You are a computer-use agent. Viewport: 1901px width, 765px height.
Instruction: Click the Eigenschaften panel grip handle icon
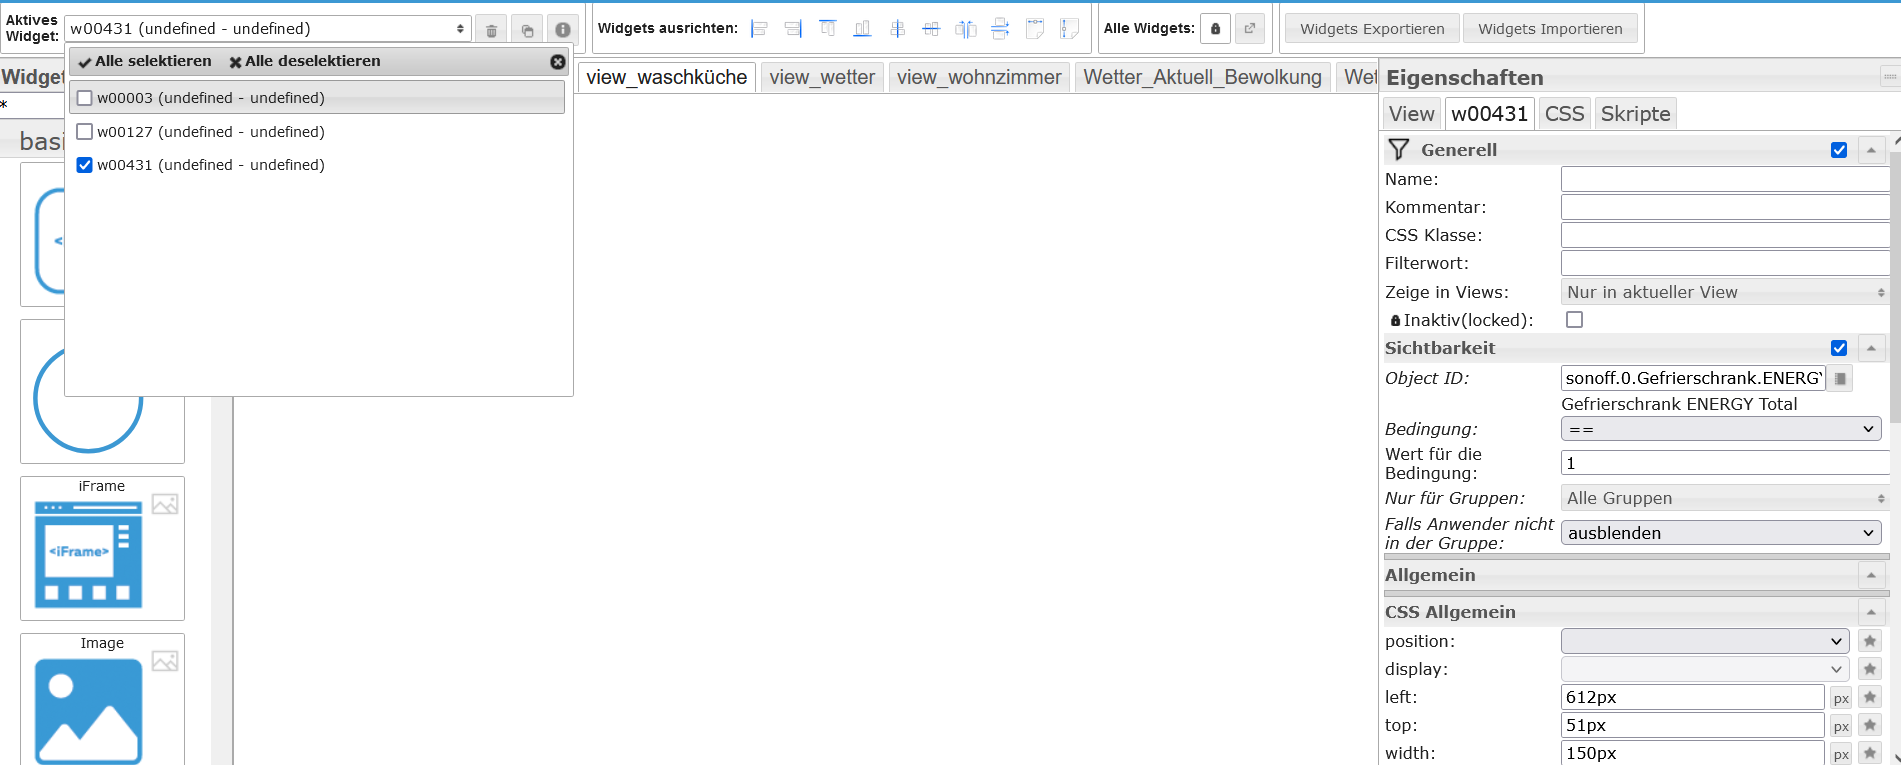tap(1889, 76)
